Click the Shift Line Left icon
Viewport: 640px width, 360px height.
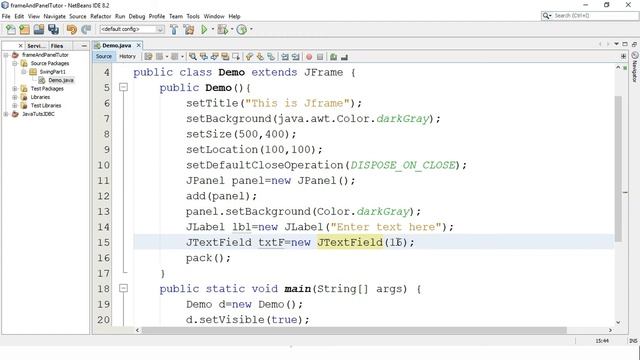[285, 57]
